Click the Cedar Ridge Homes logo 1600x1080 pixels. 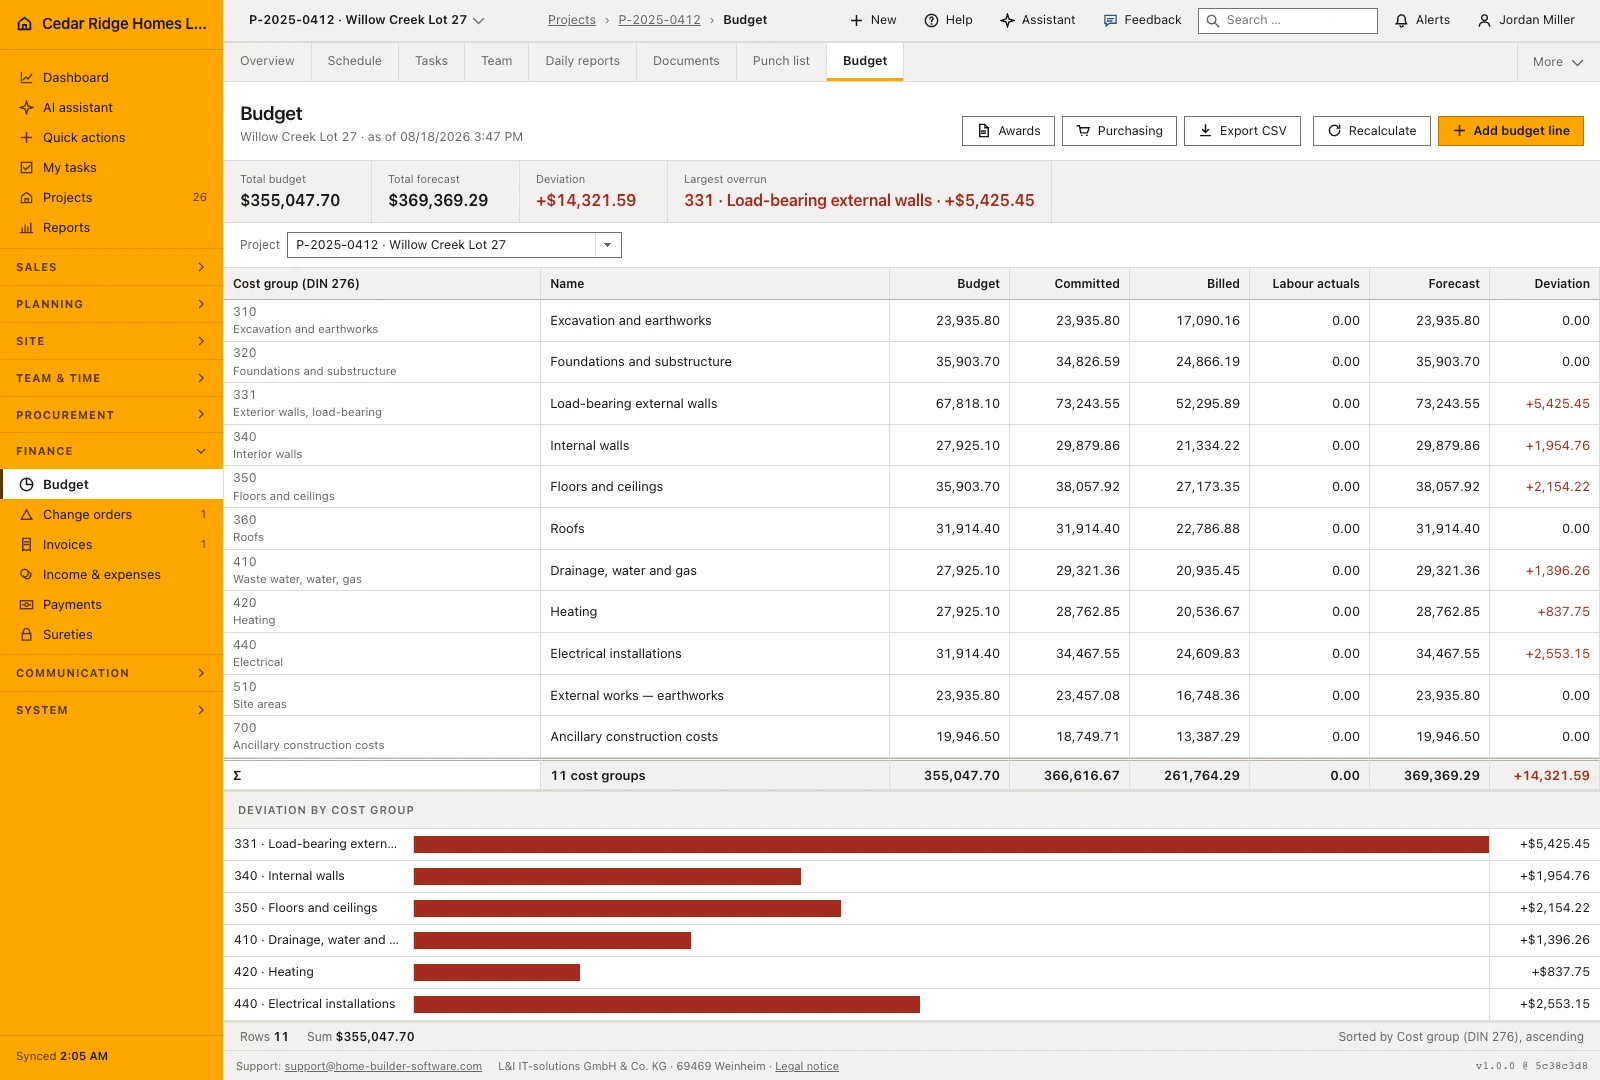click(x=25, y=24)
